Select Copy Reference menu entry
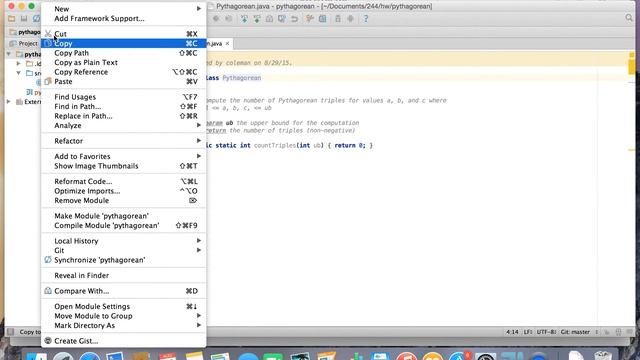The height and width of the screenshot is (360, 640). click(x=123, y=72)
